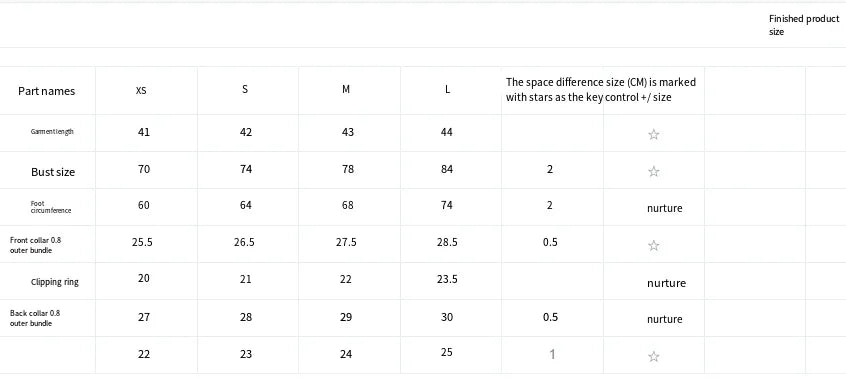Click the star in Front collar row

(653, 246)
